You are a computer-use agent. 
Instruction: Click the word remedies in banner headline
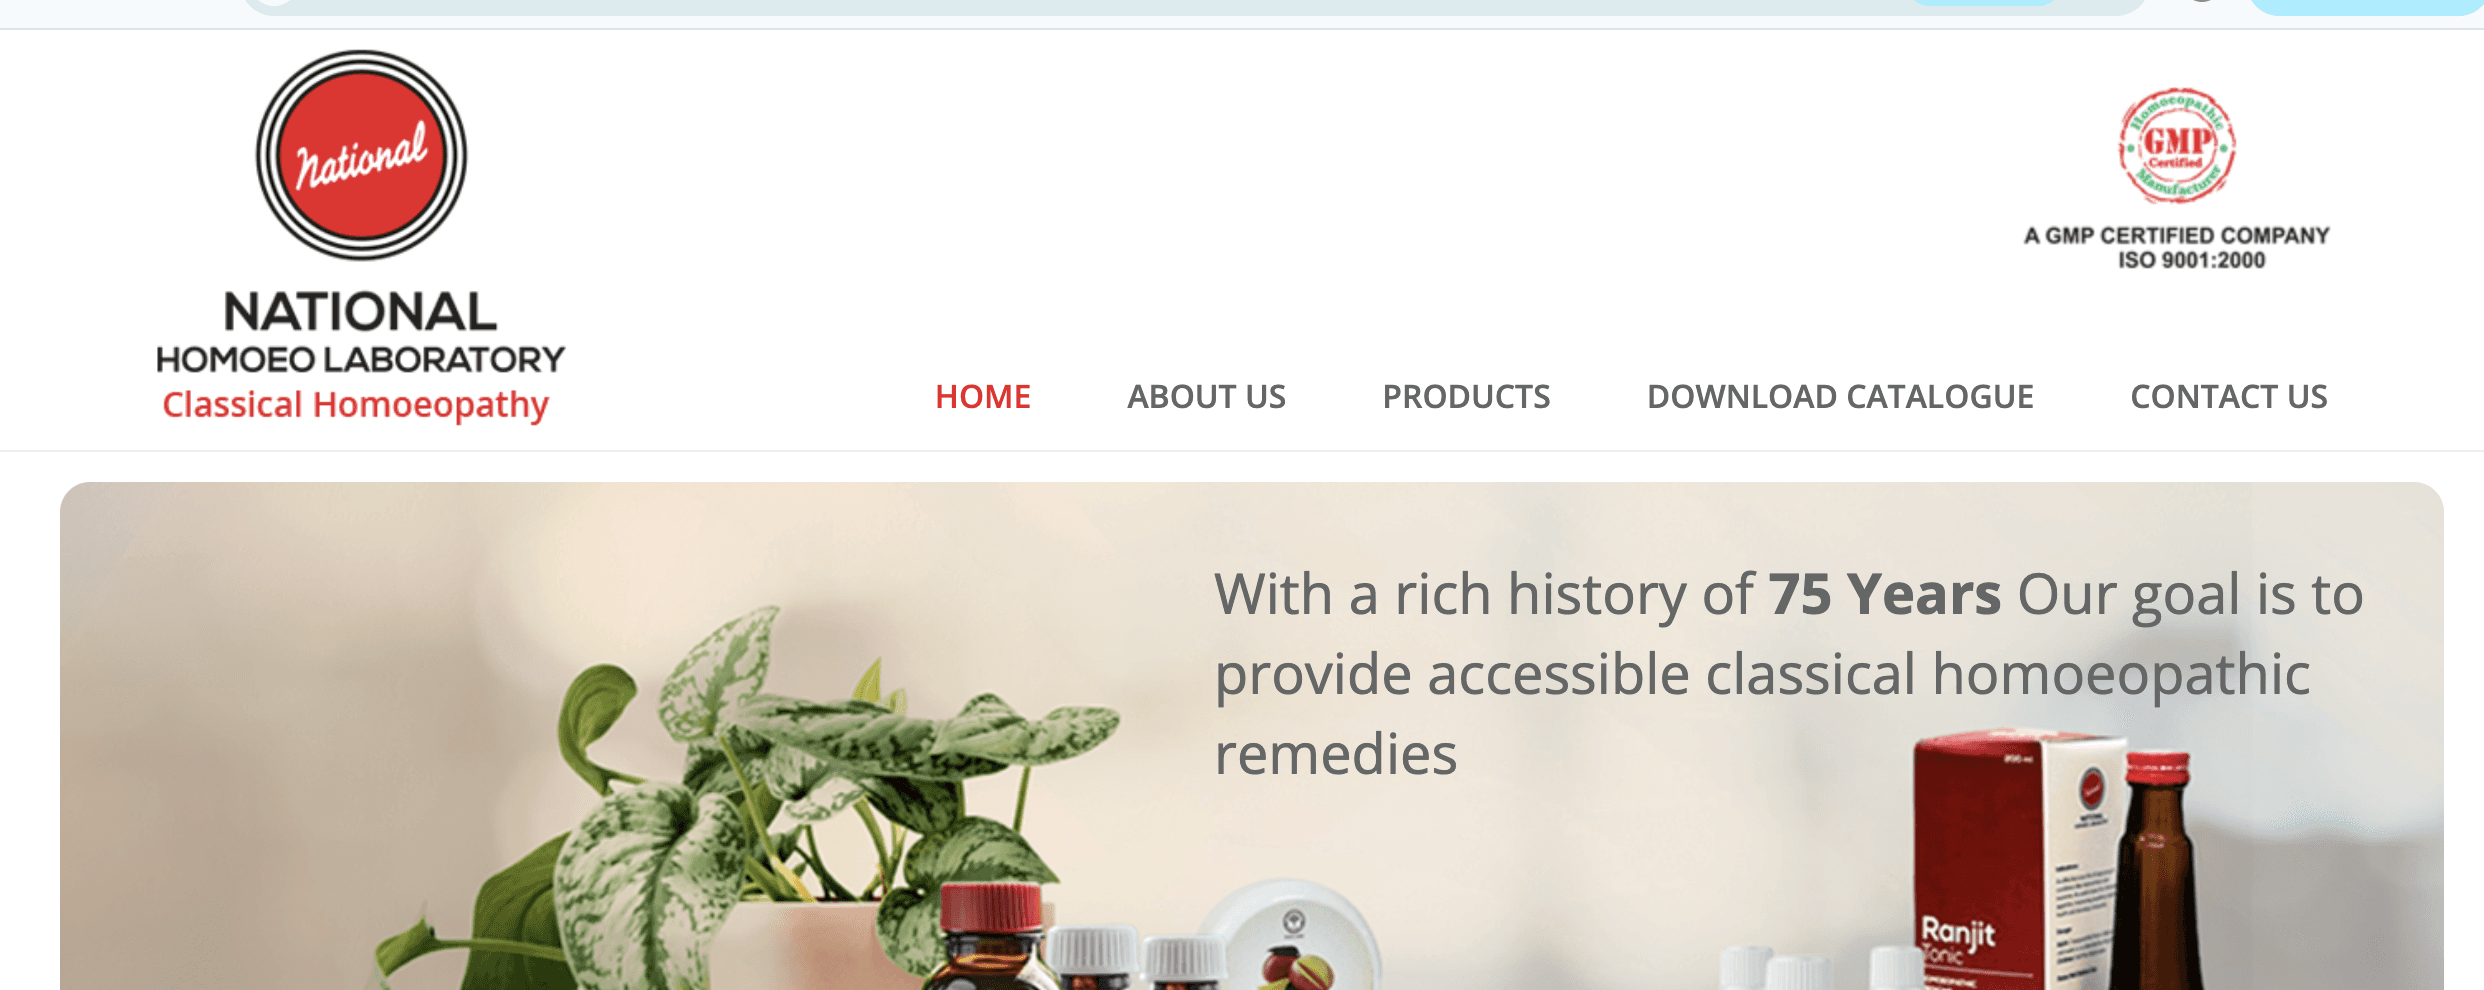click(1335, 753)
